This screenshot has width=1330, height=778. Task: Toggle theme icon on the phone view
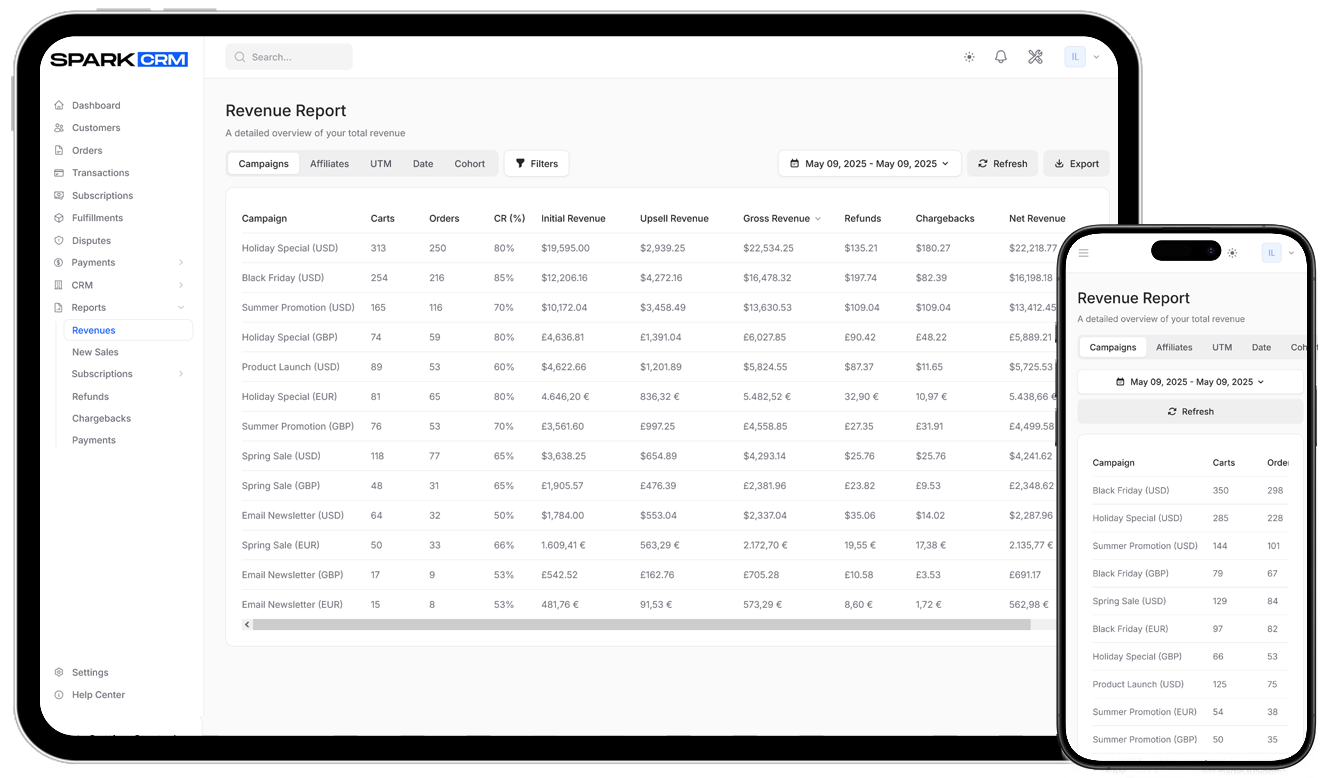point(1232,253)
